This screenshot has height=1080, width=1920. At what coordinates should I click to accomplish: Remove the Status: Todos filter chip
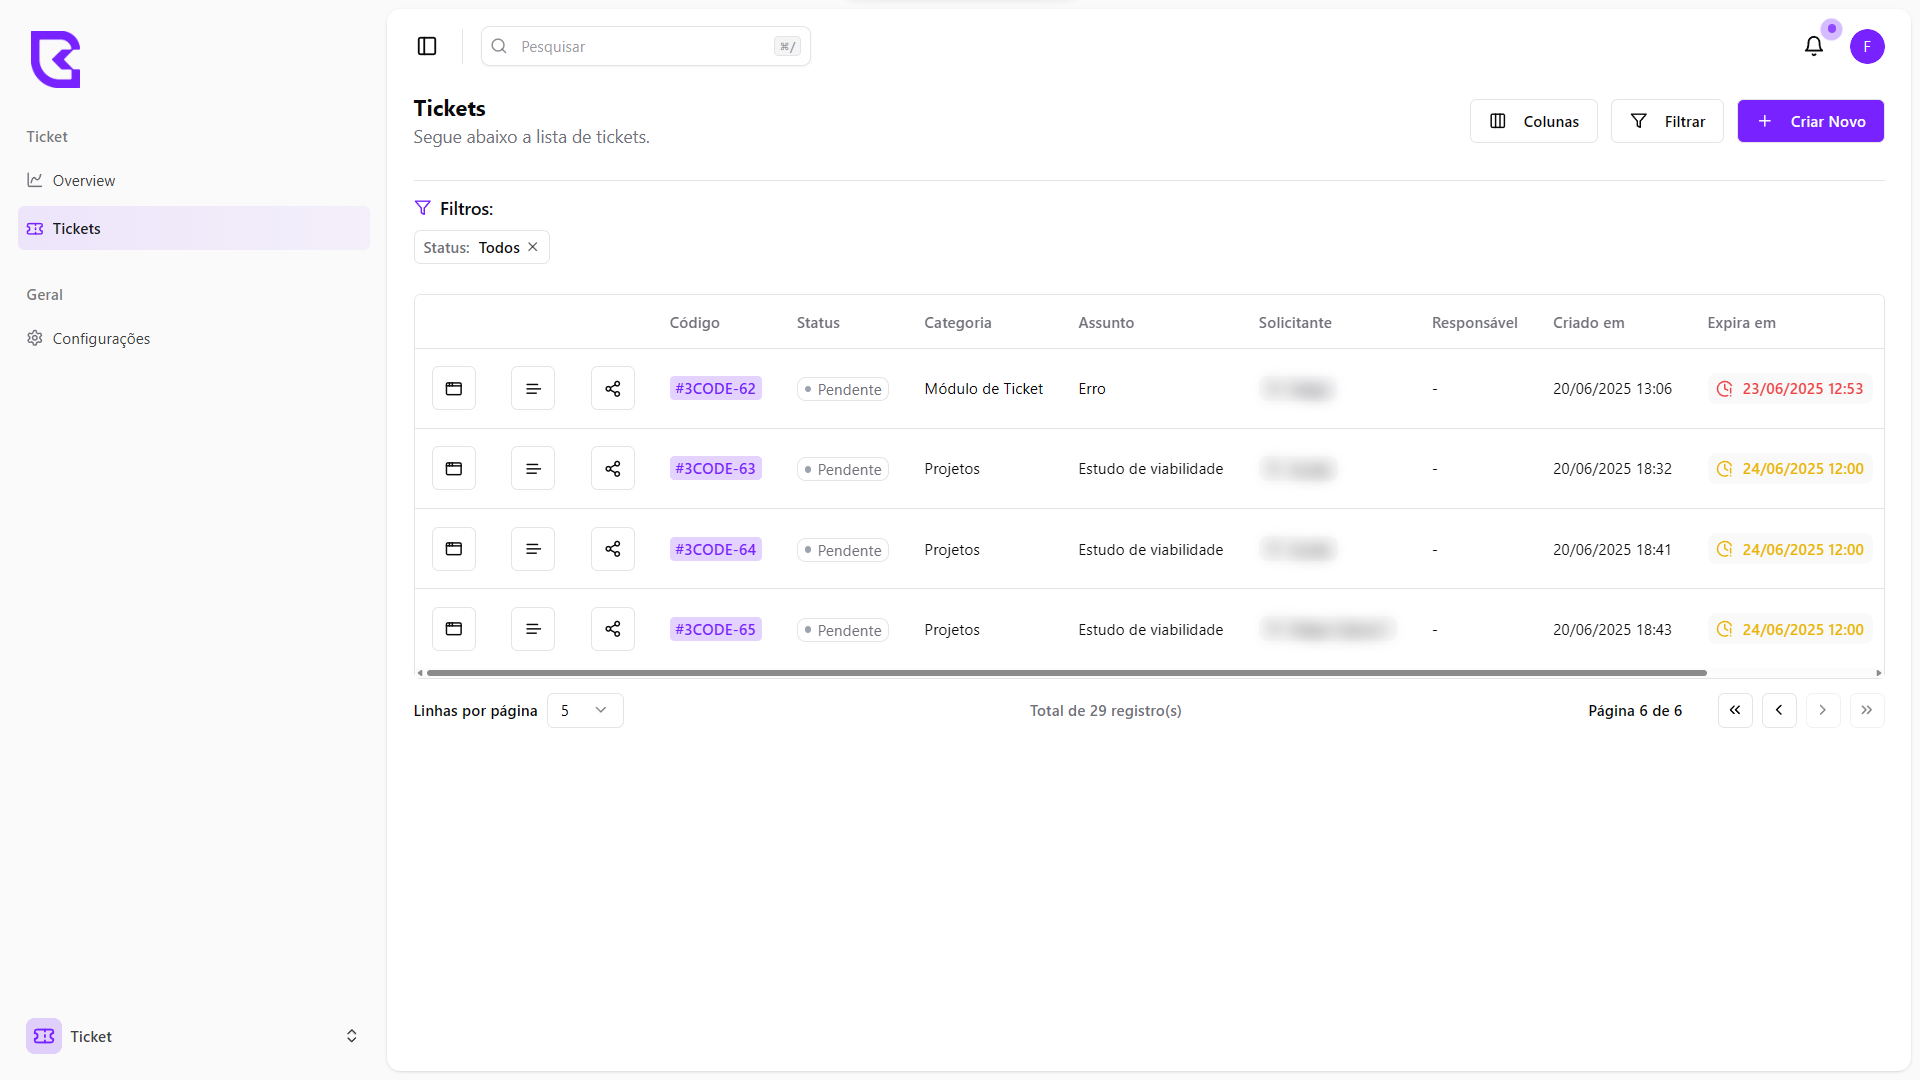click(x=533, y=247)
